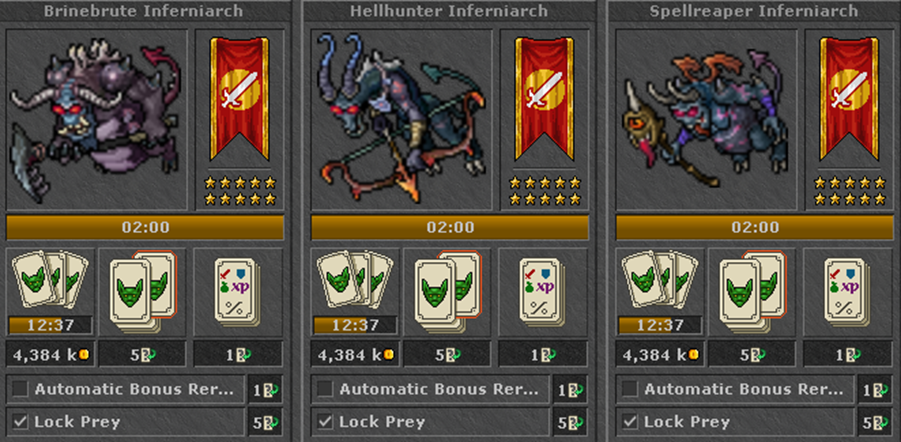Click the Brinebrute 4,384 k gold price button
This screenshot has height=442, width=901.
50,354
